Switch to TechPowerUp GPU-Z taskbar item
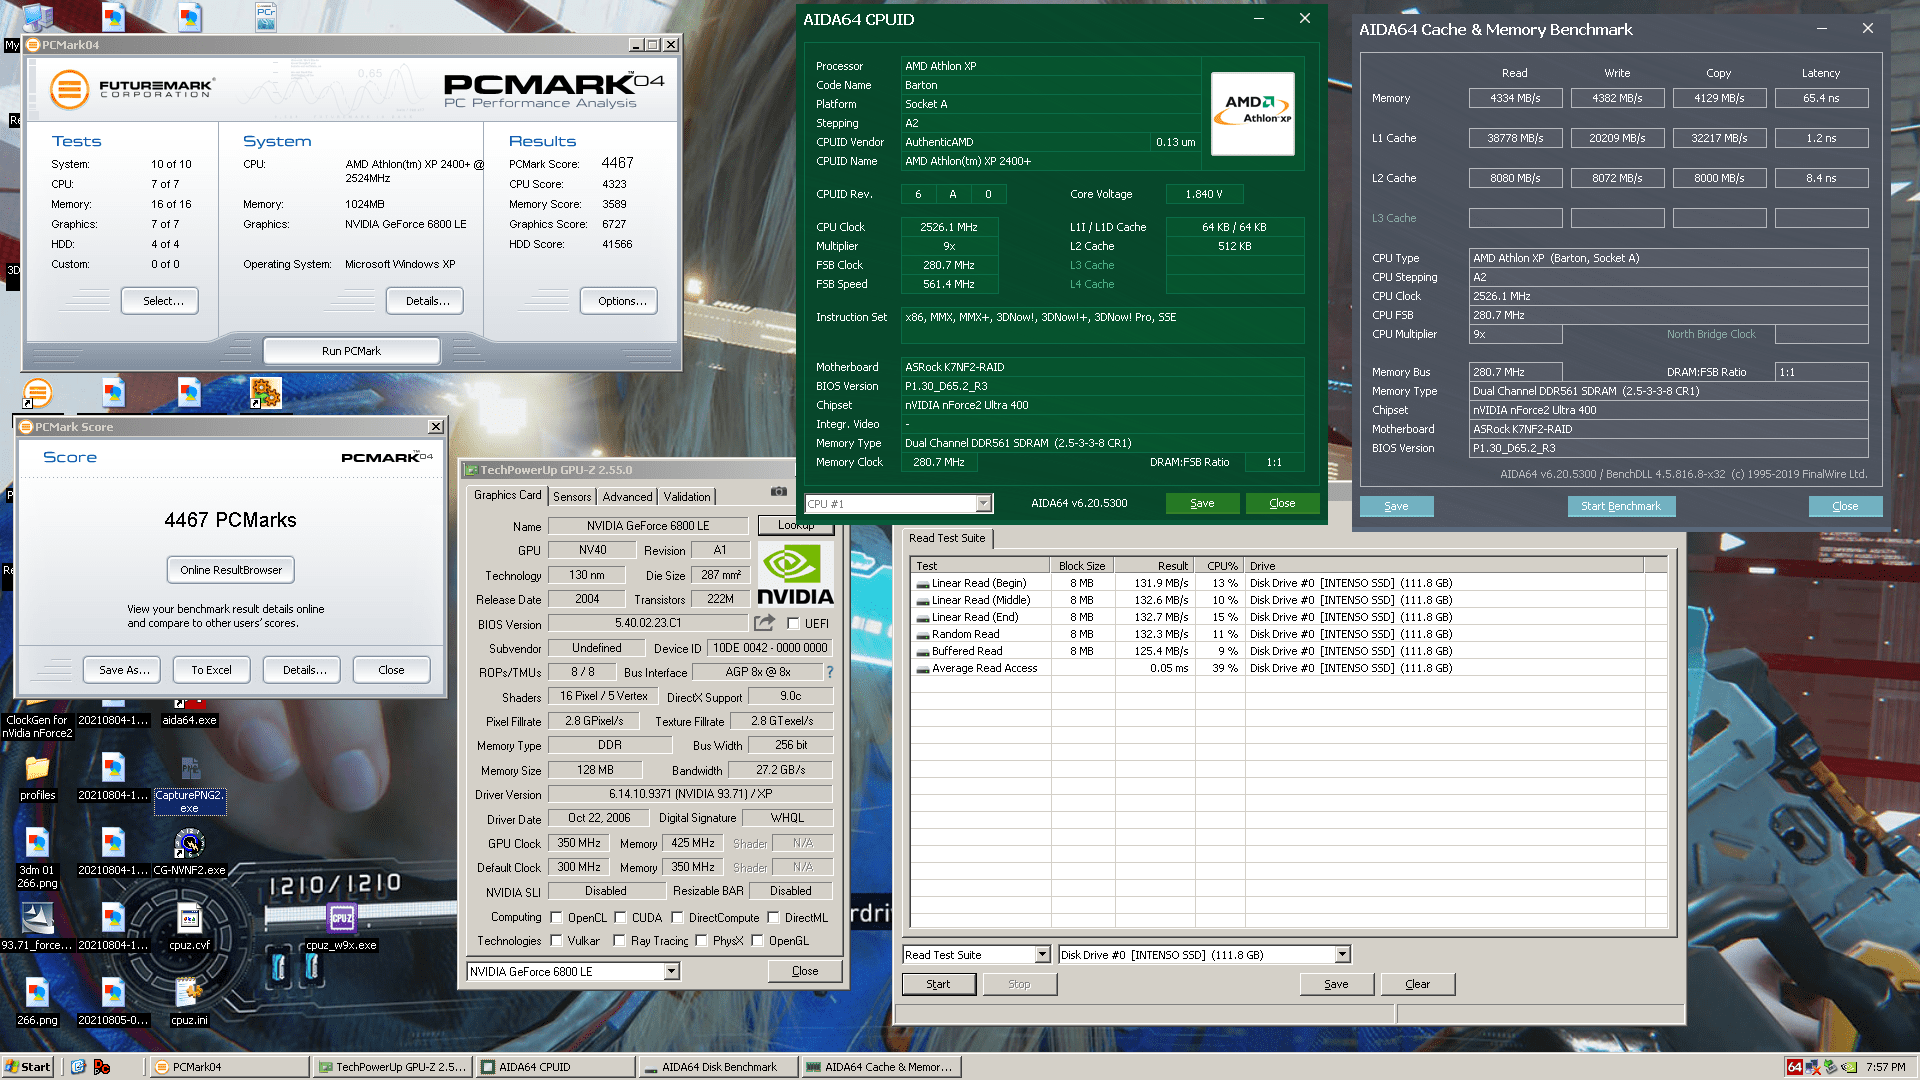Image resolution: width=1920 pixels, height=1080 pixels. click(392, 1067)
